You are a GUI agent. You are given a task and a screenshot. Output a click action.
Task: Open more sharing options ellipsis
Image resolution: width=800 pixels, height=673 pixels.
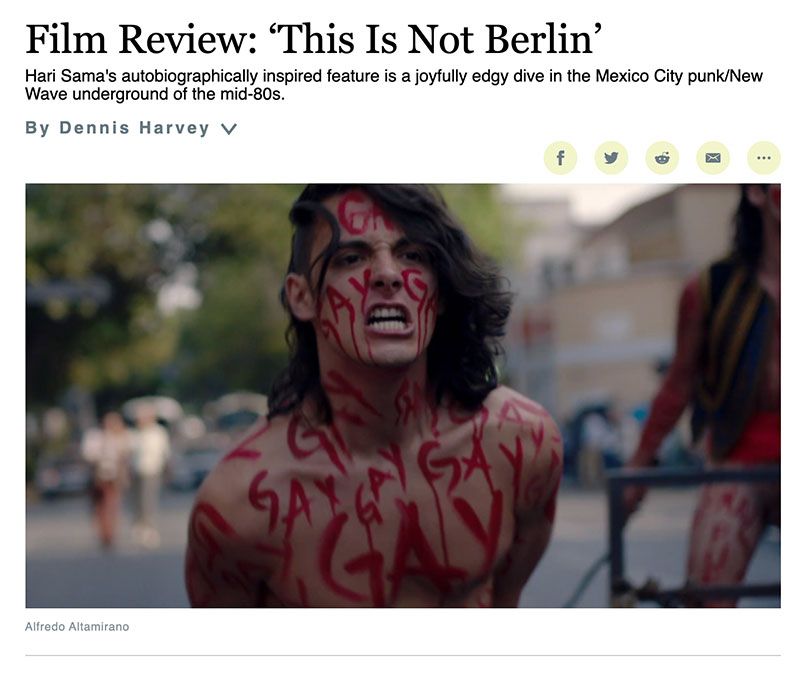click(764, 158)
